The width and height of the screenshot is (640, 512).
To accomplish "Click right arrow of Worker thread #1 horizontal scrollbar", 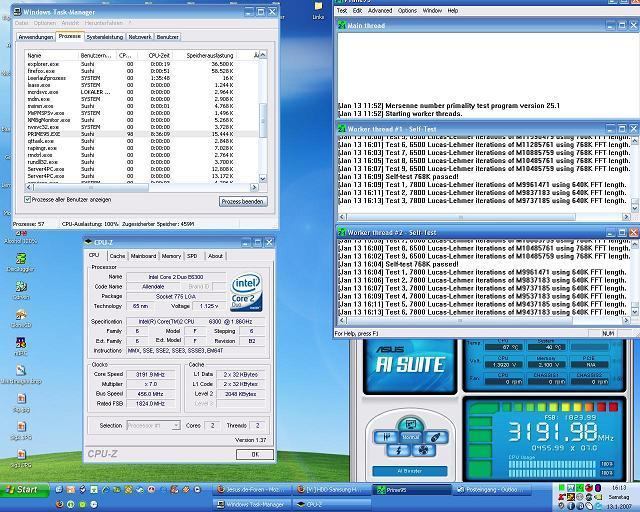I will tap(626, 217).
